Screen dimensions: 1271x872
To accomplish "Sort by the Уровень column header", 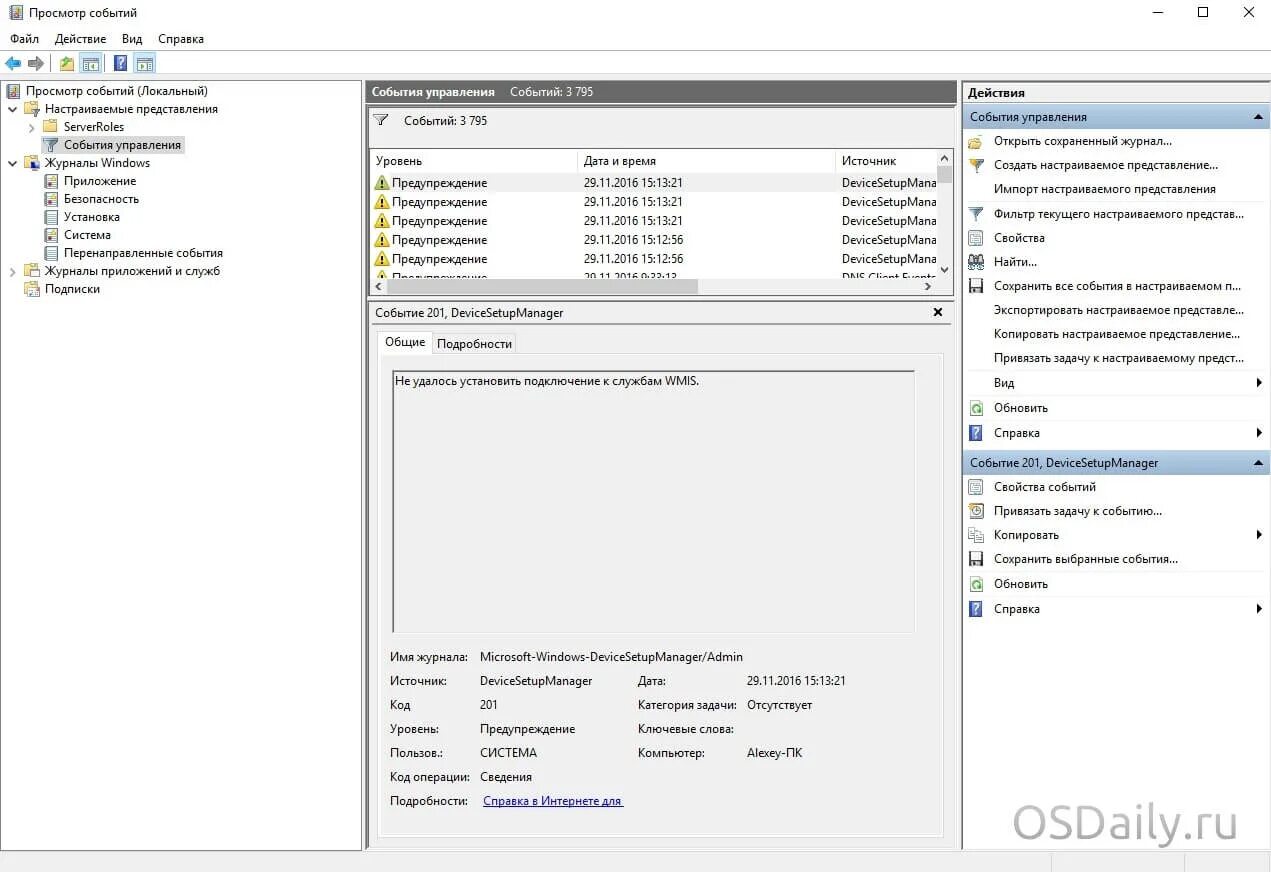I will tap(473, 161).
